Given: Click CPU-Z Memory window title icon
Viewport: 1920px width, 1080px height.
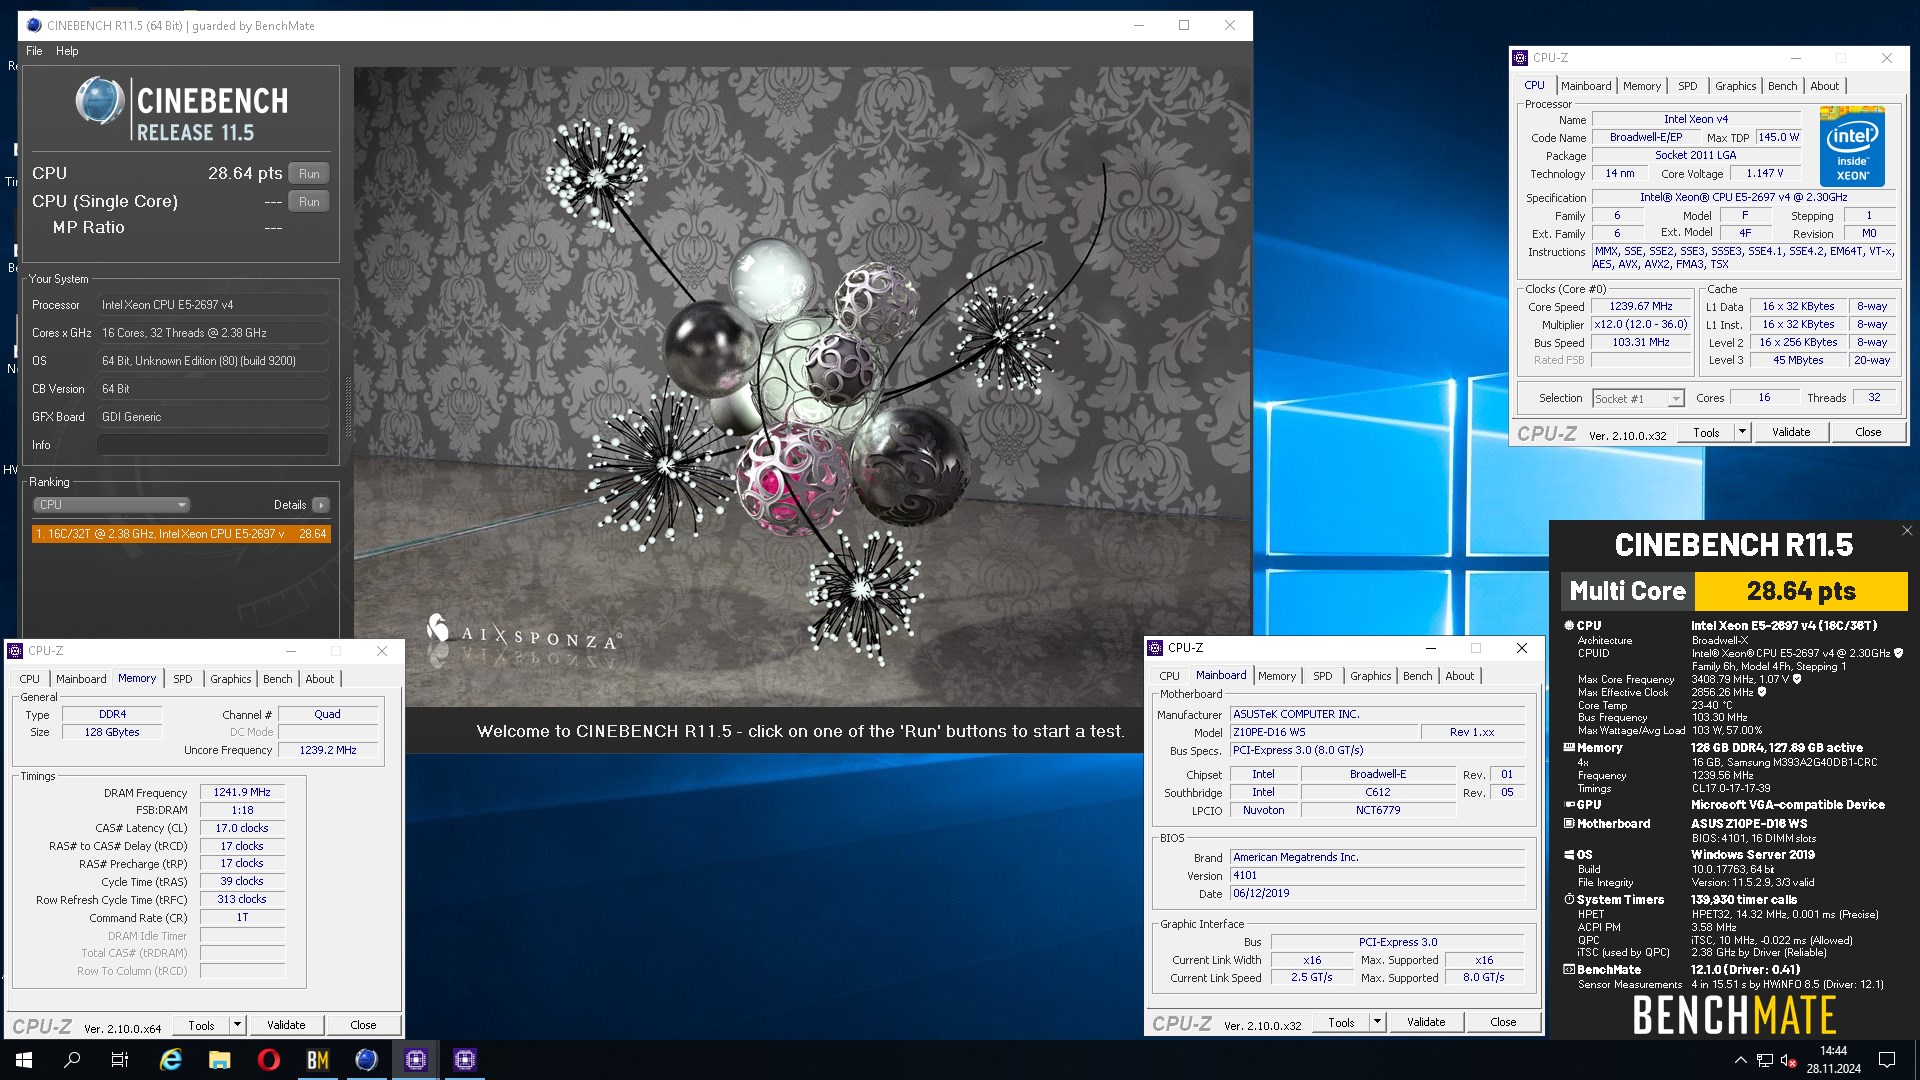Looking at the screenshot, I should click(x=16, y=651).
